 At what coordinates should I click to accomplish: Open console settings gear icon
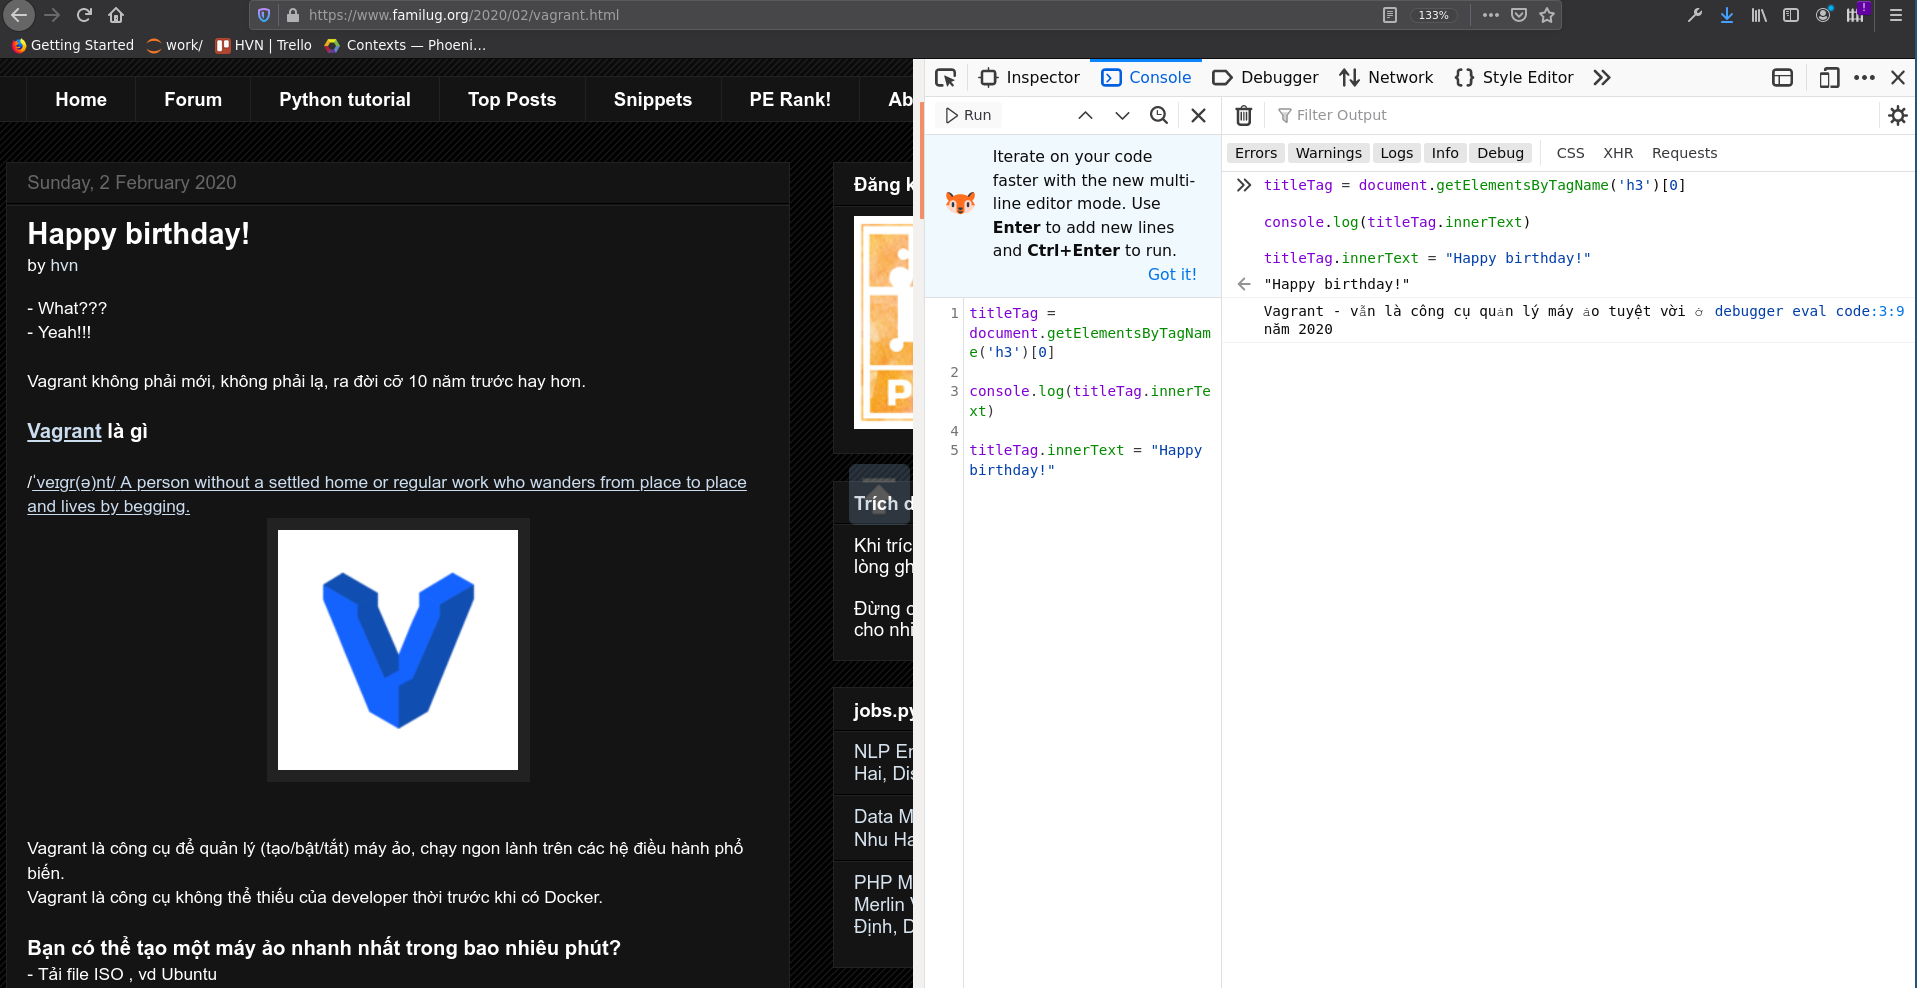click(x=1897, y=116)
